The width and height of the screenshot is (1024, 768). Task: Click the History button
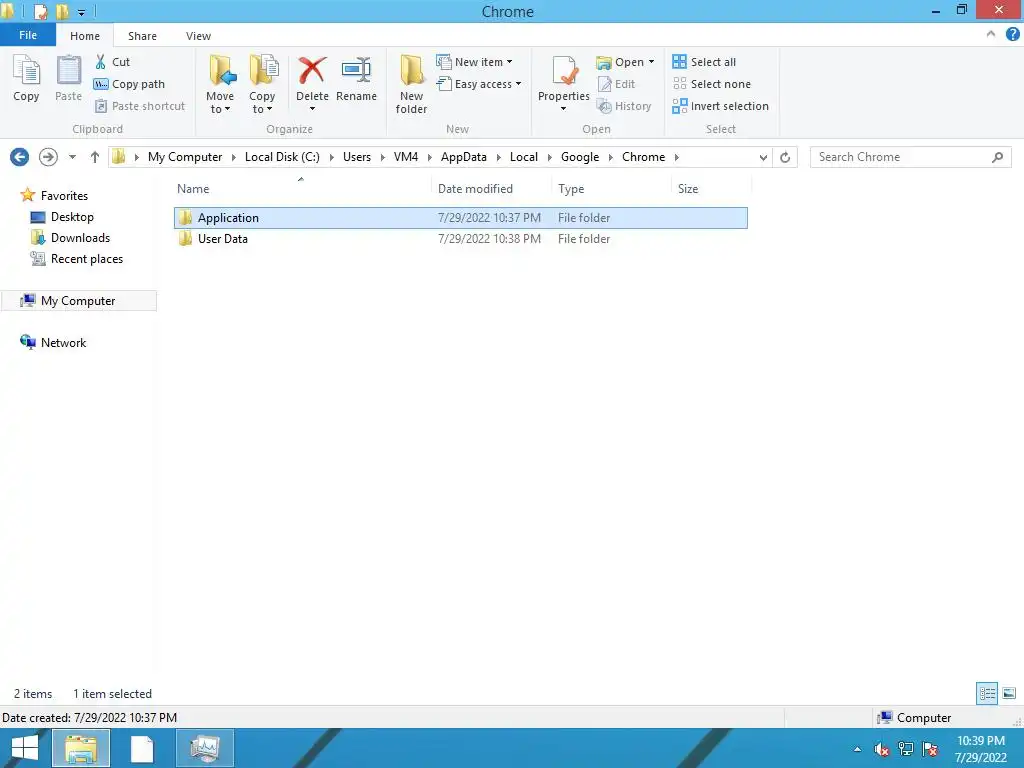pos(624,106)
